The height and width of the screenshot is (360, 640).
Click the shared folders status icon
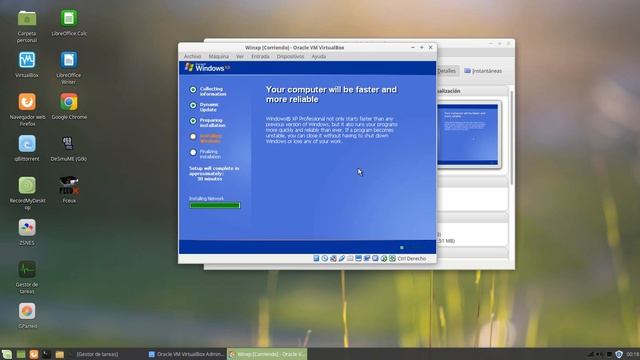tap(350, 258)
